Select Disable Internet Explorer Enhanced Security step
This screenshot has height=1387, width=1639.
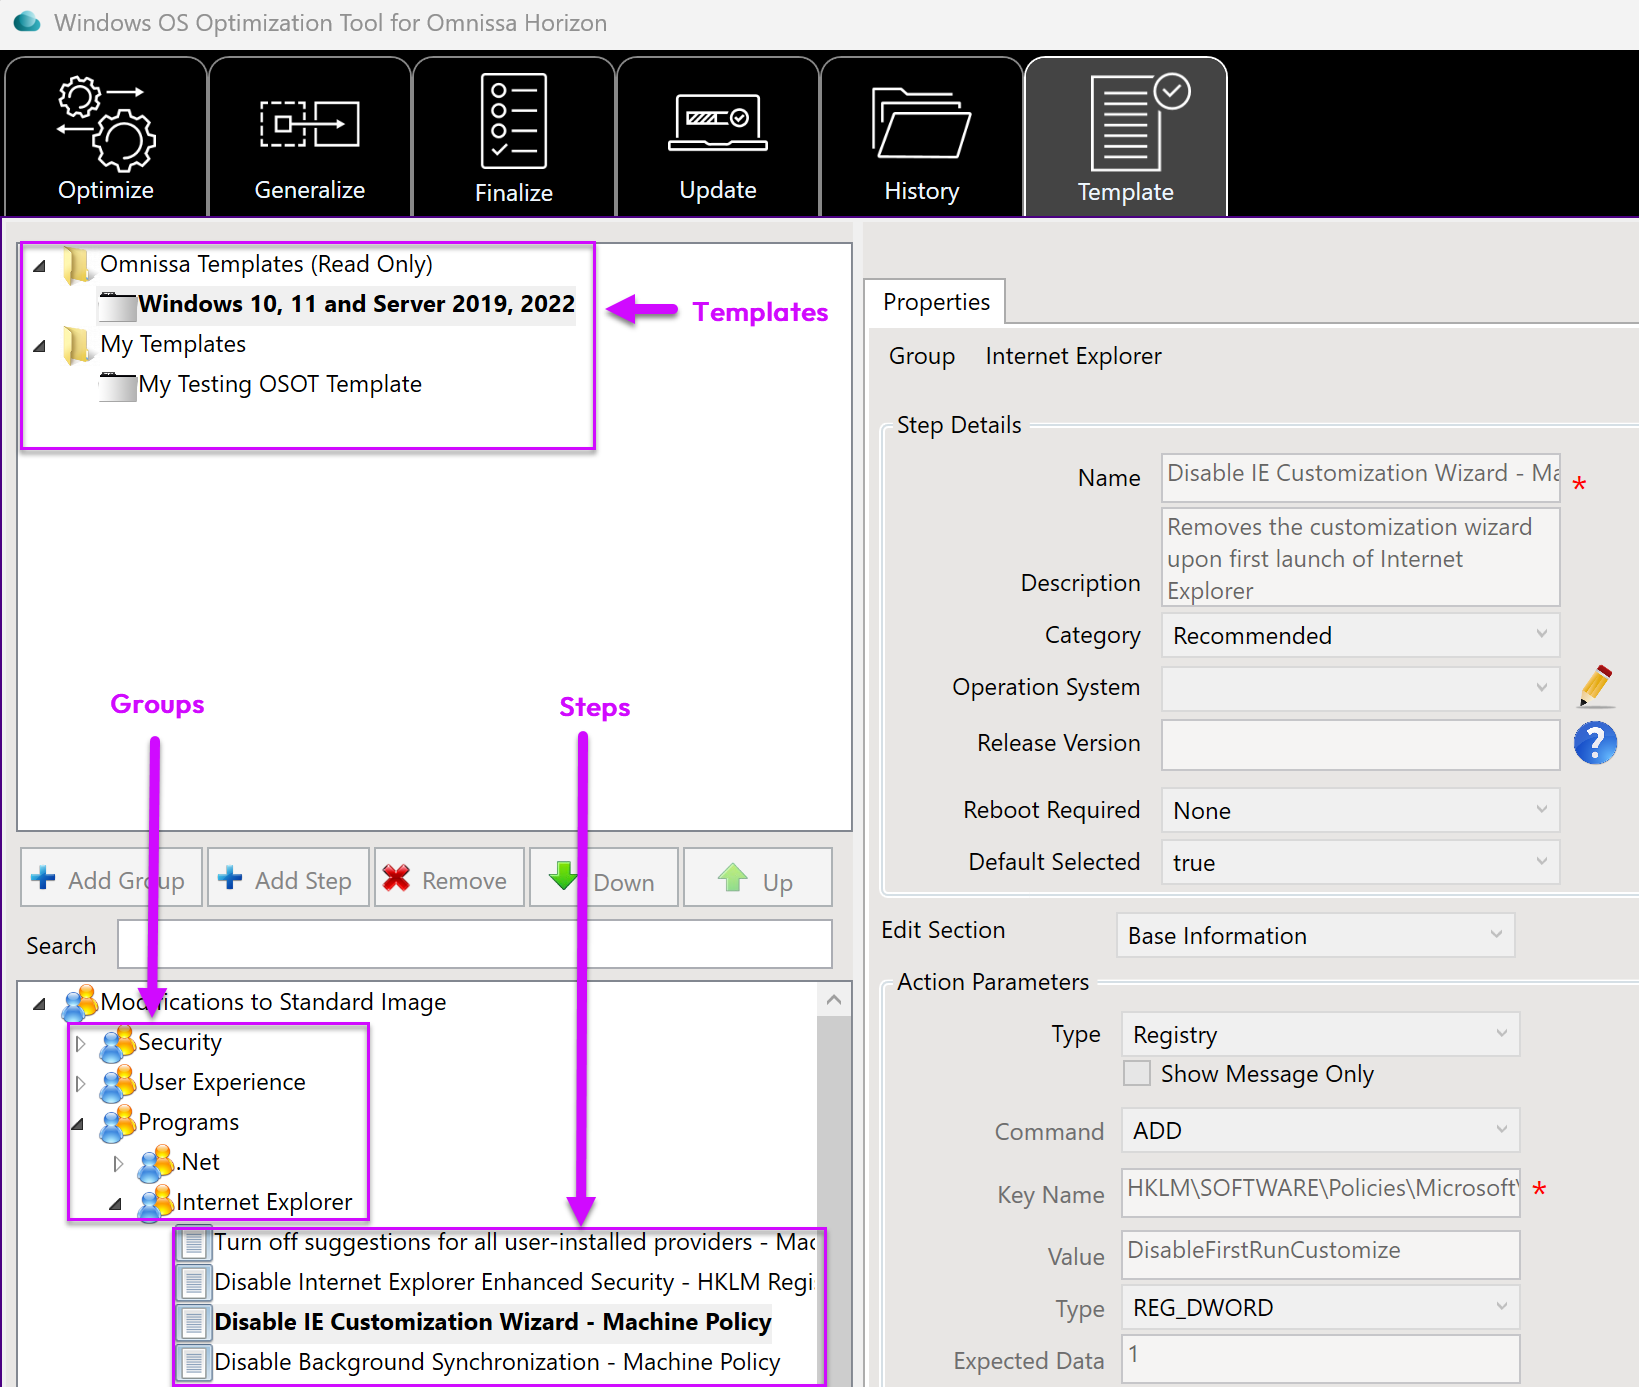pyautogui.click(x=514, y=1282)
